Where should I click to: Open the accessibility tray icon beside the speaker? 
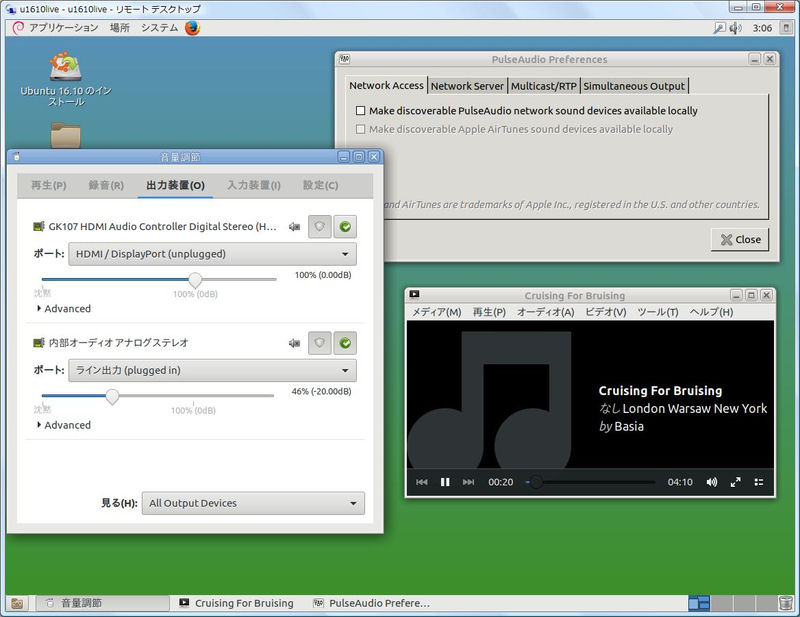[x=719, y=28]
